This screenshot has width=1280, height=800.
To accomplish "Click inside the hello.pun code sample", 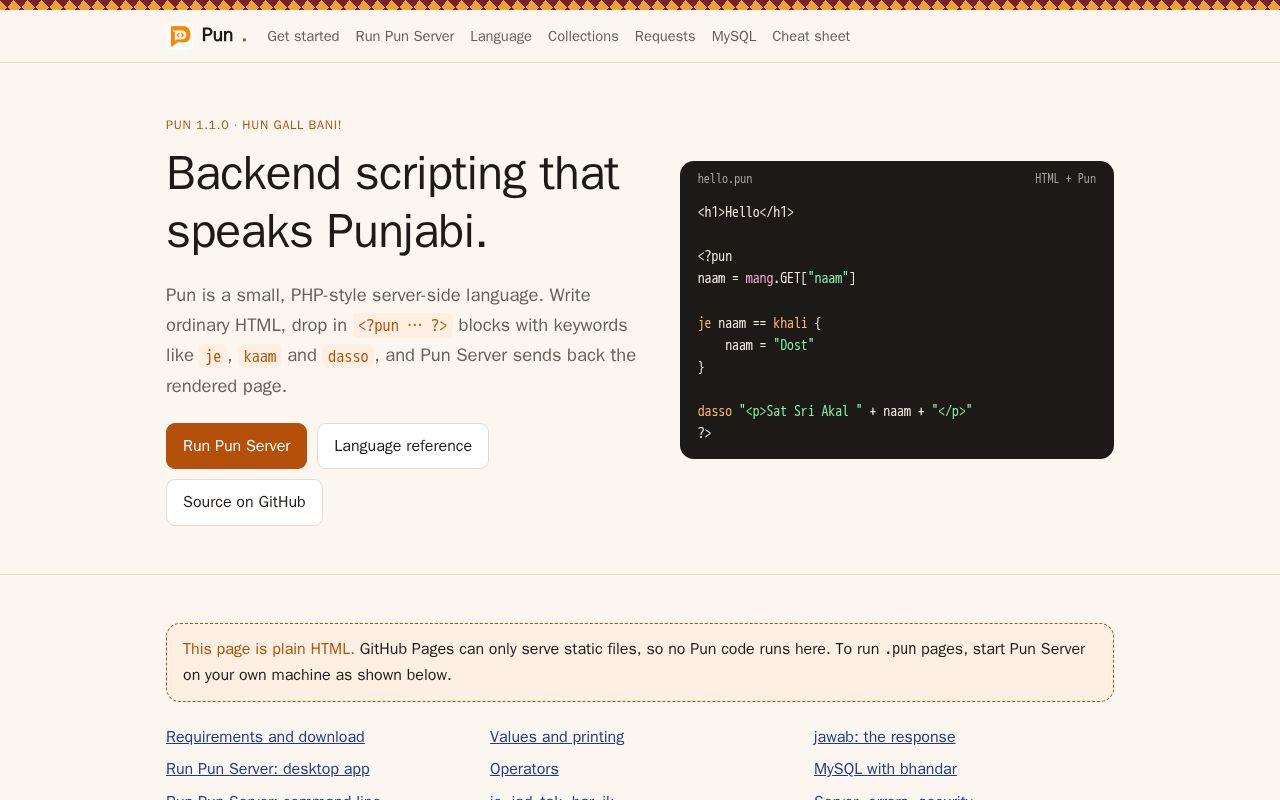I will point(897,322).
